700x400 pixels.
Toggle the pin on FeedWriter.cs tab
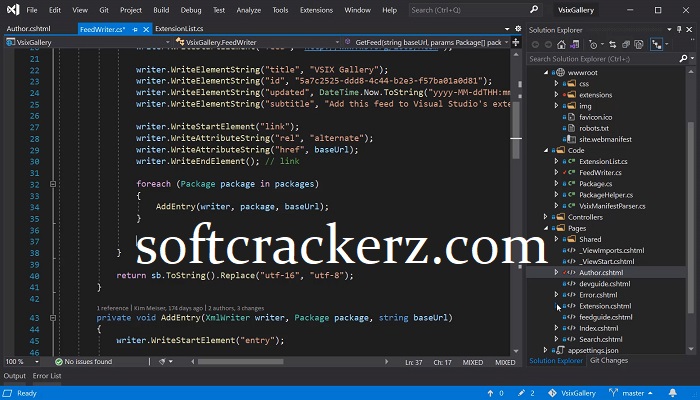pyautogui.click(x=135, y=29)
